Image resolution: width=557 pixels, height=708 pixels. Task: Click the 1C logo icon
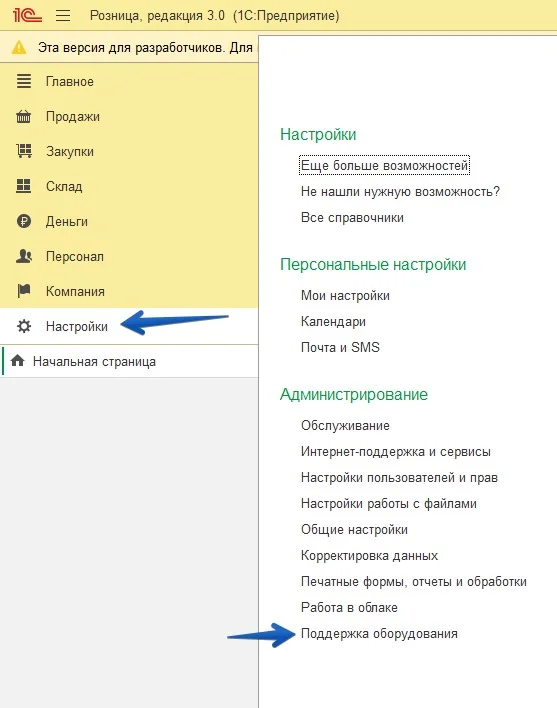[x=27, y=15]
